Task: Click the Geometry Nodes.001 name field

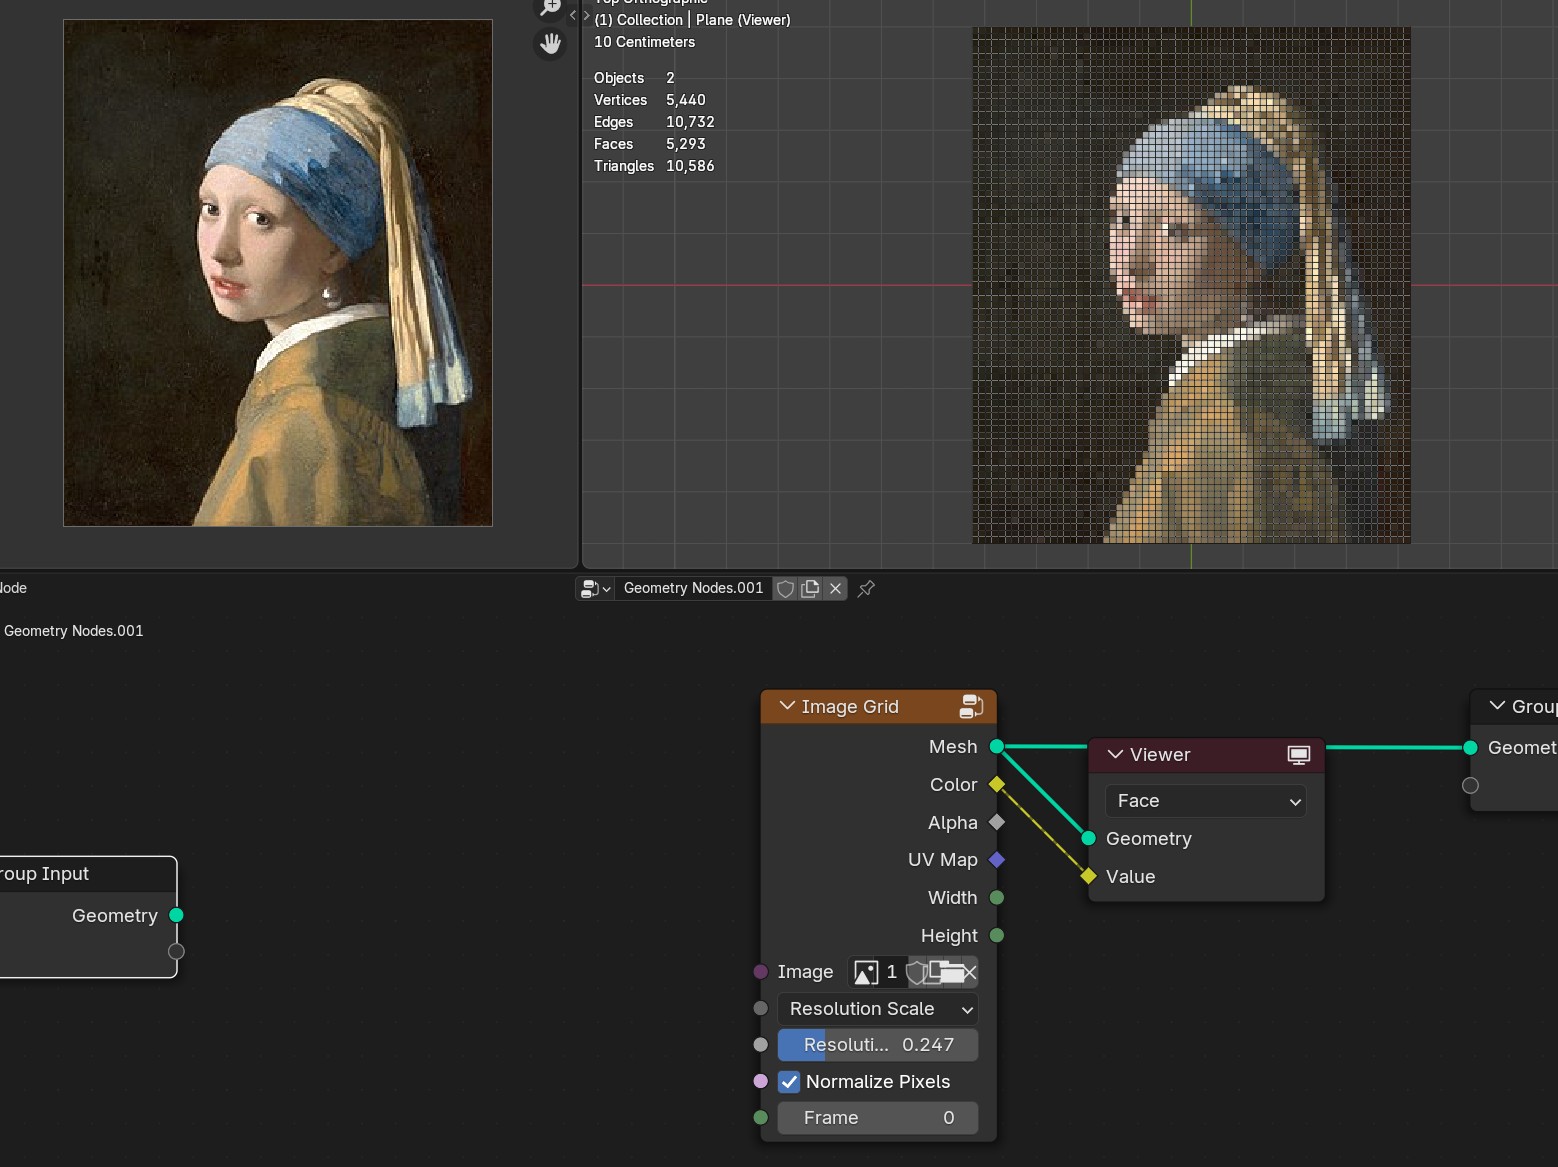Action: pyautogui.click(x=693, y=589)
